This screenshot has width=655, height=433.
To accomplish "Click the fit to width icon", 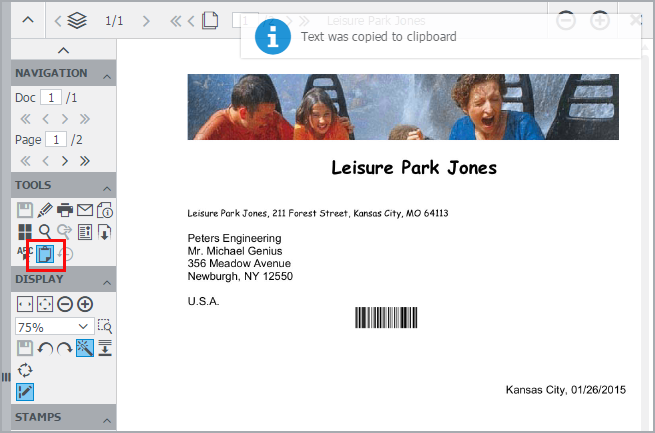I will point(25,304).
